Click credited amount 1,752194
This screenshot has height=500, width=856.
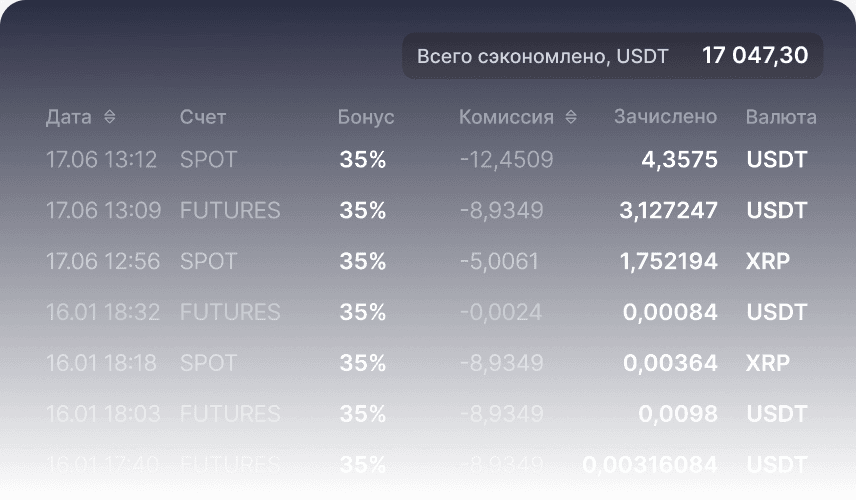click(x=669, y=261)
